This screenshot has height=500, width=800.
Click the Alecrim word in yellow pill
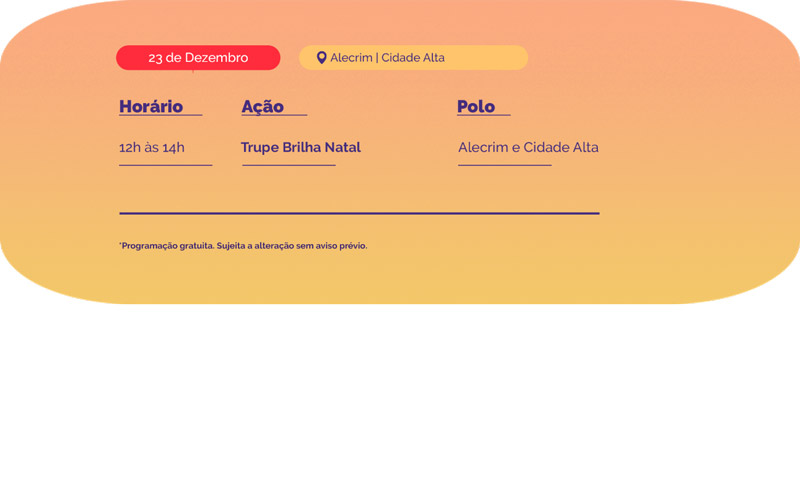click(x=351, y=58)
